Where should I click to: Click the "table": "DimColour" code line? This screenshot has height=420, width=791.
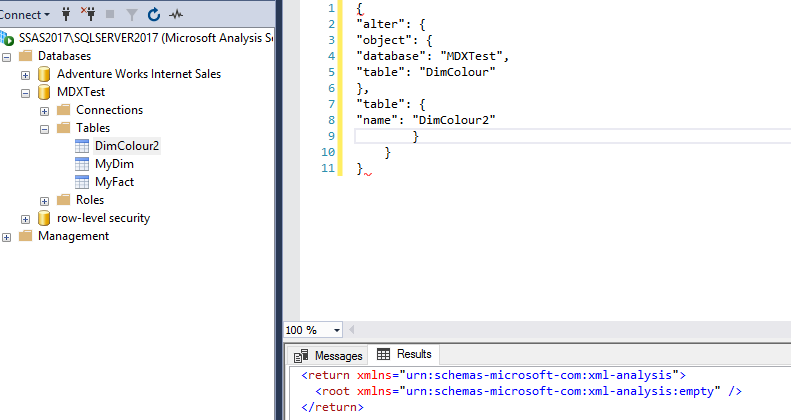pos(426,72)
